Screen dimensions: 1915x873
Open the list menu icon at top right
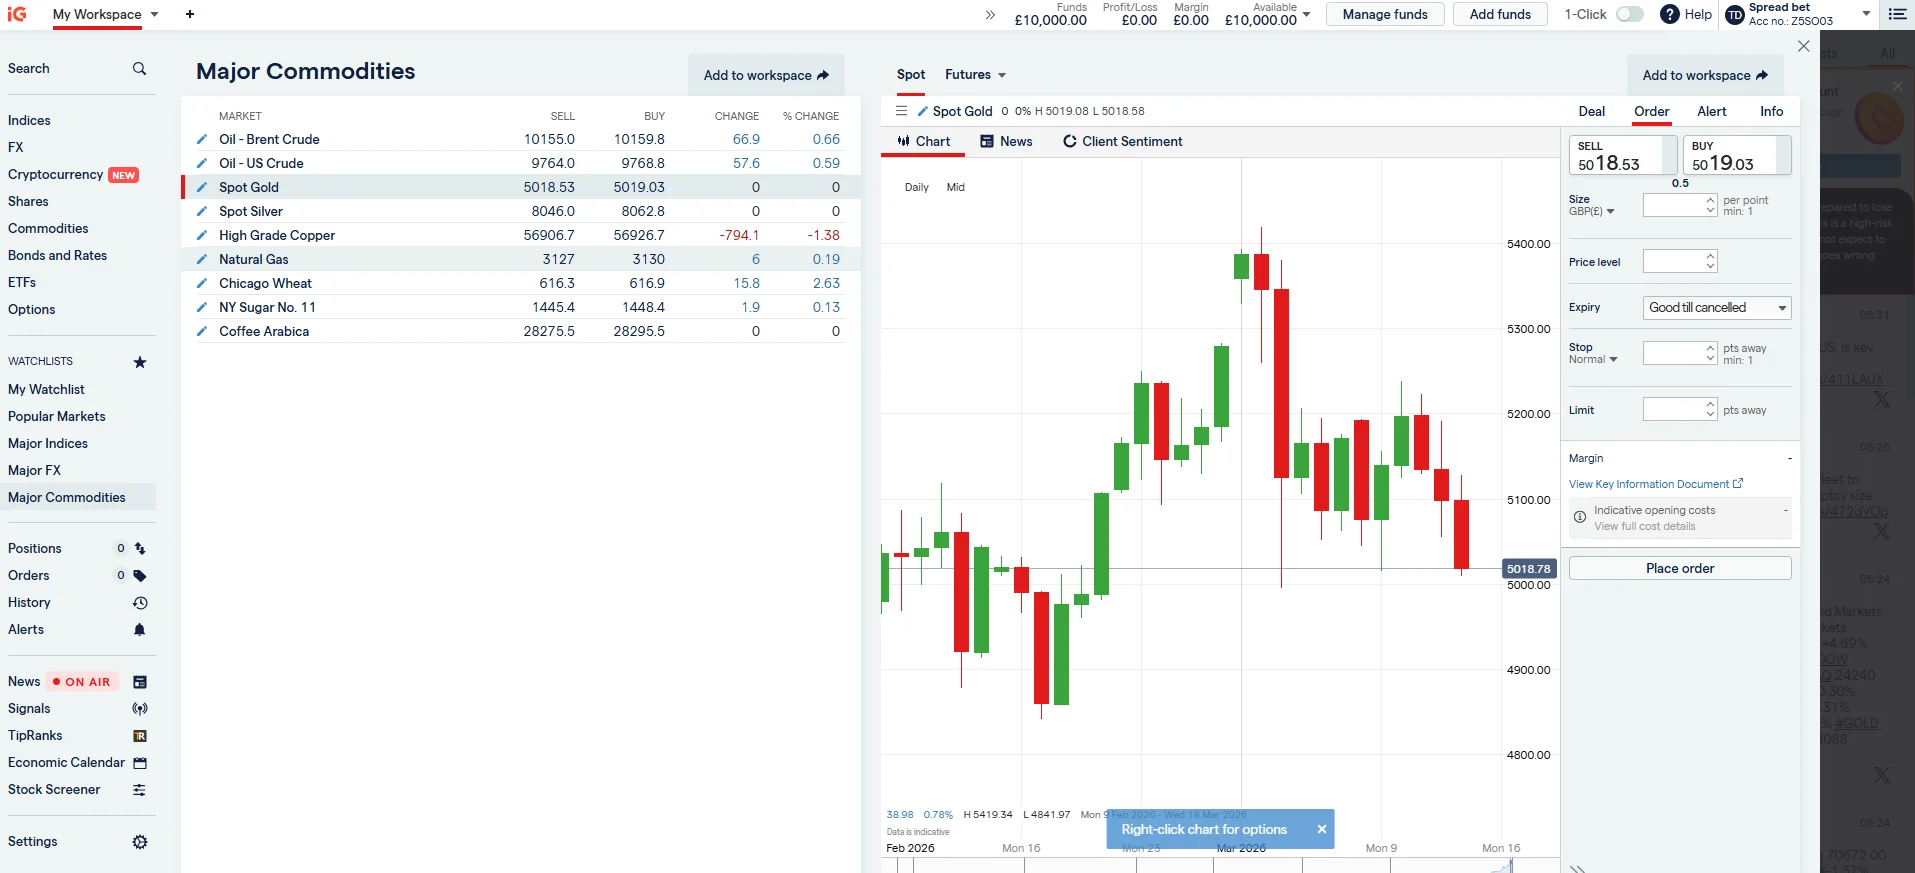(x=1897, y=14)
